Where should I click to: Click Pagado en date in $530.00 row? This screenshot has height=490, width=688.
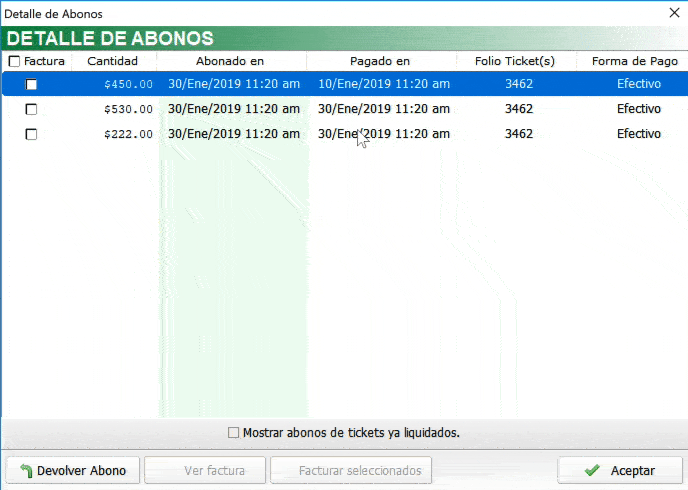(384, 109)
